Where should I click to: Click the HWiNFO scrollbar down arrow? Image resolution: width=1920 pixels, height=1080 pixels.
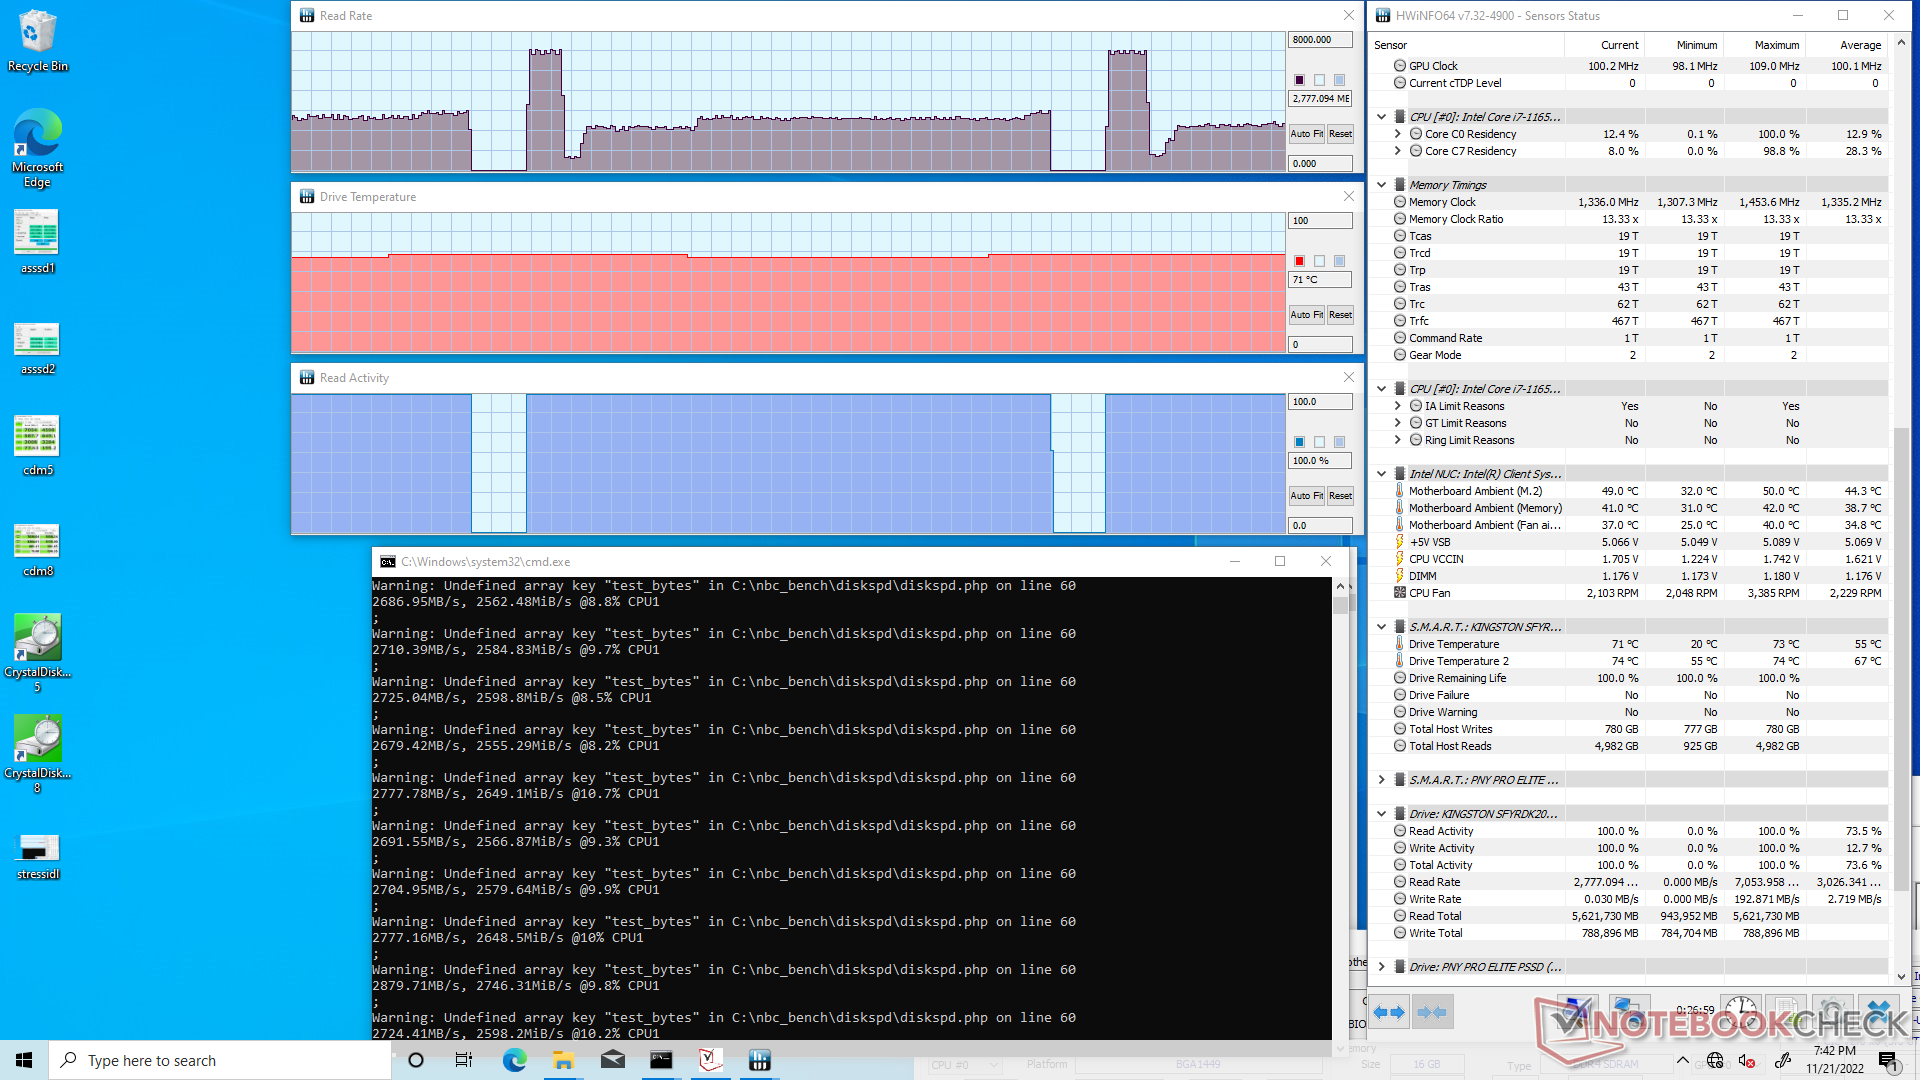coord(1901,977)
